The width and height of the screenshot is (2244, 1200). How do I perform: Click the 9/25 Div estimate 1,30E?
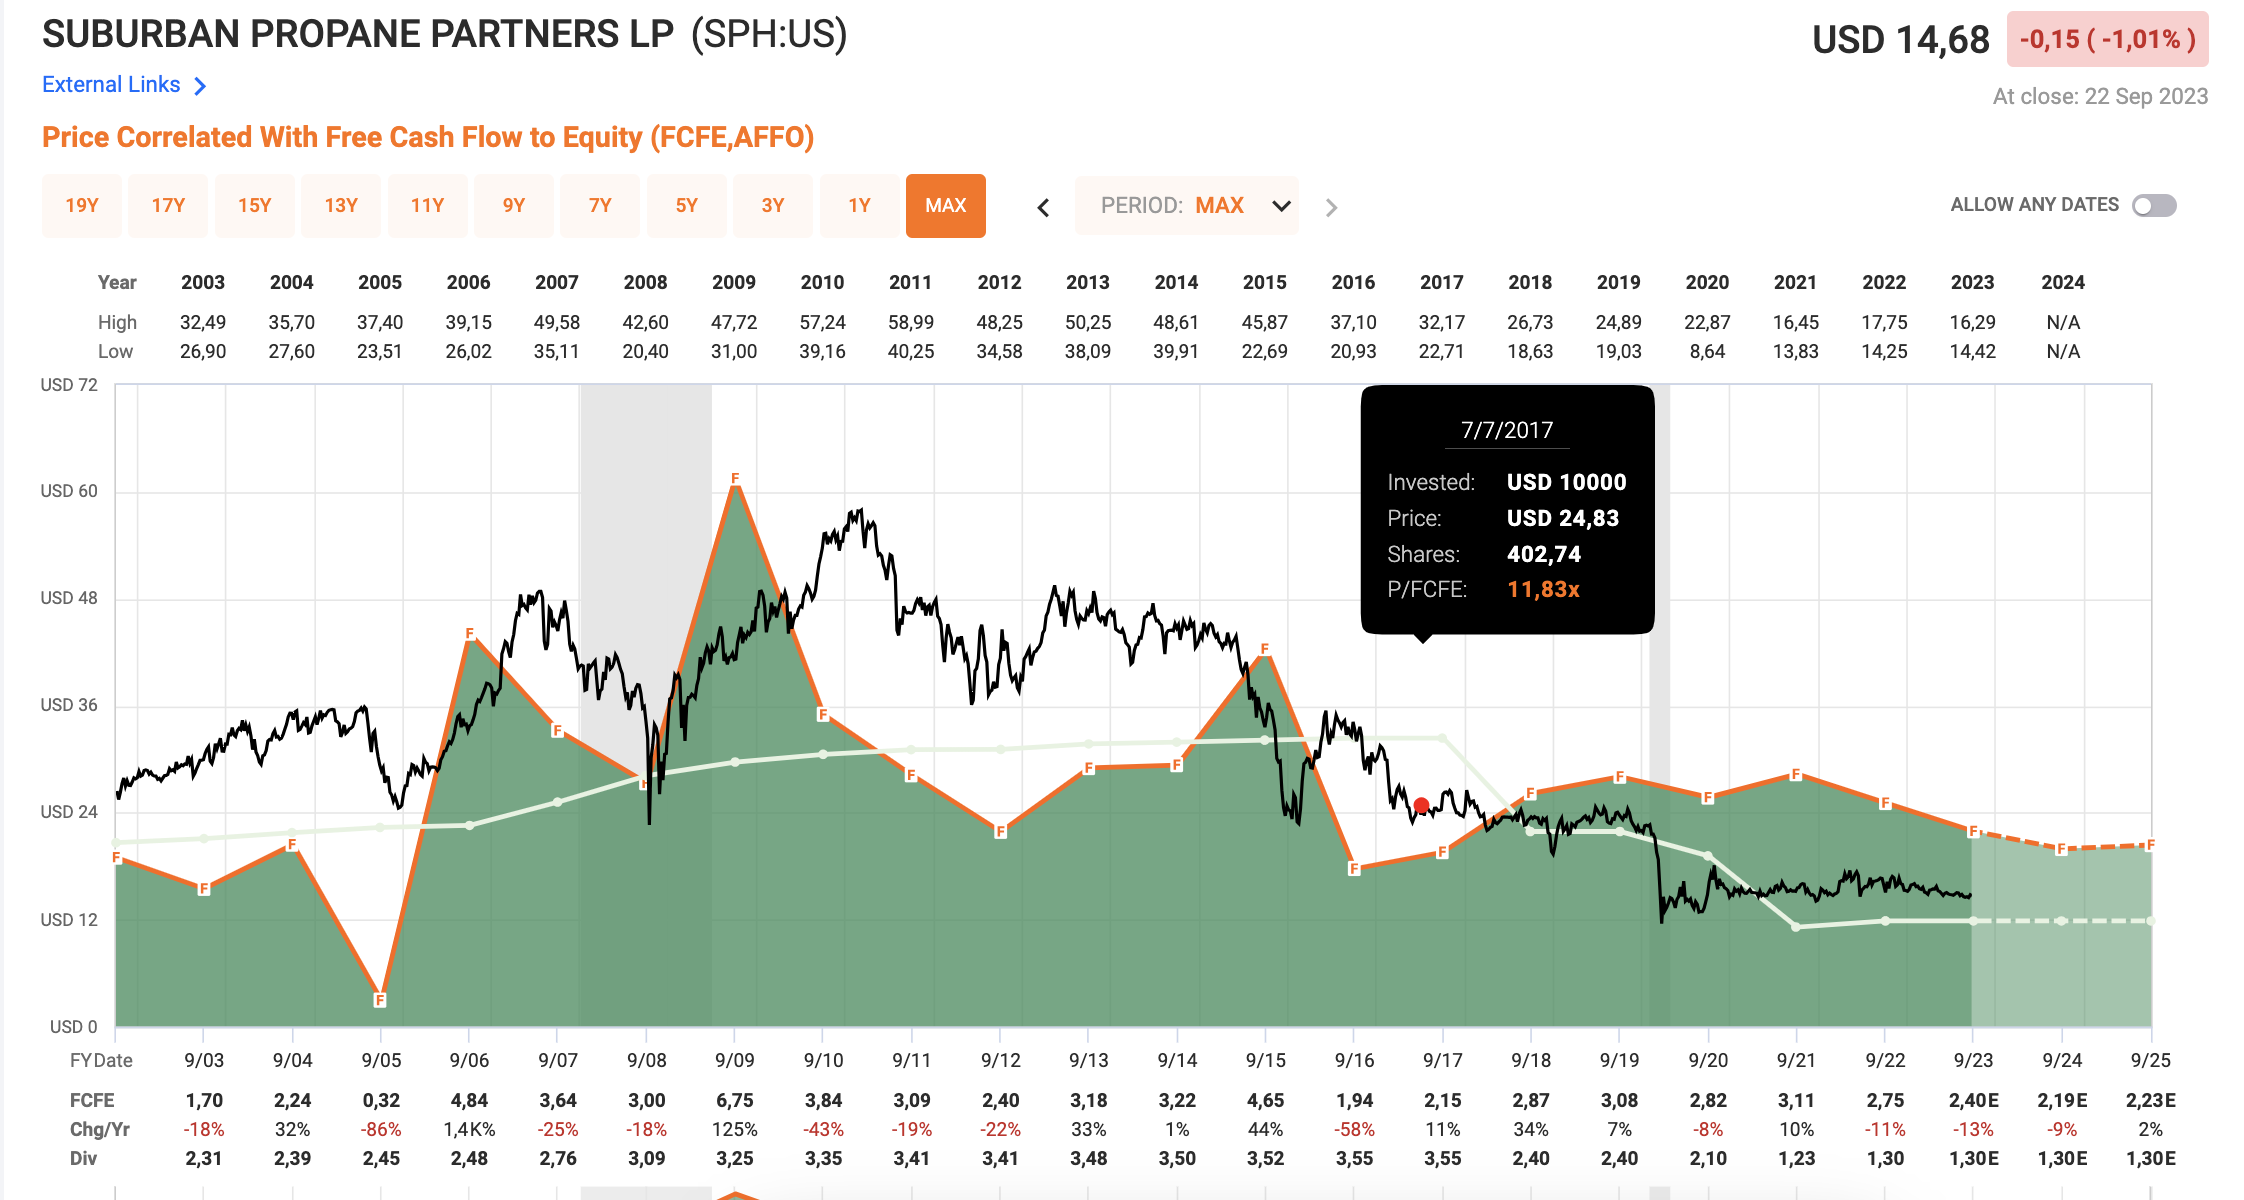pos(2151,1159)
